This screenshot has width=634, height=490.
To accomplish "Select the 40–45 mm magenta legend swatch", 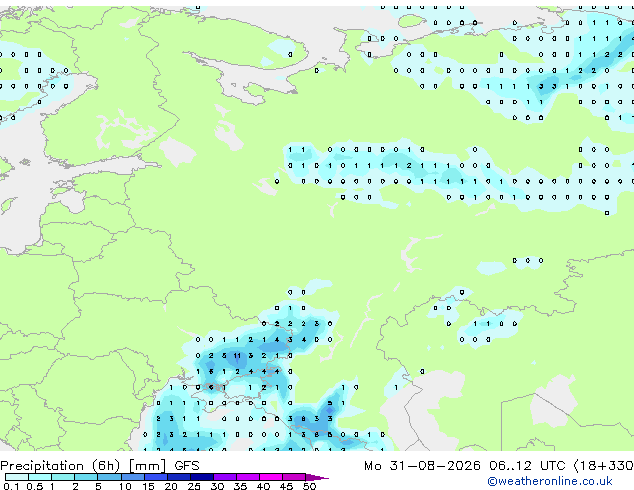I will 271,477.
